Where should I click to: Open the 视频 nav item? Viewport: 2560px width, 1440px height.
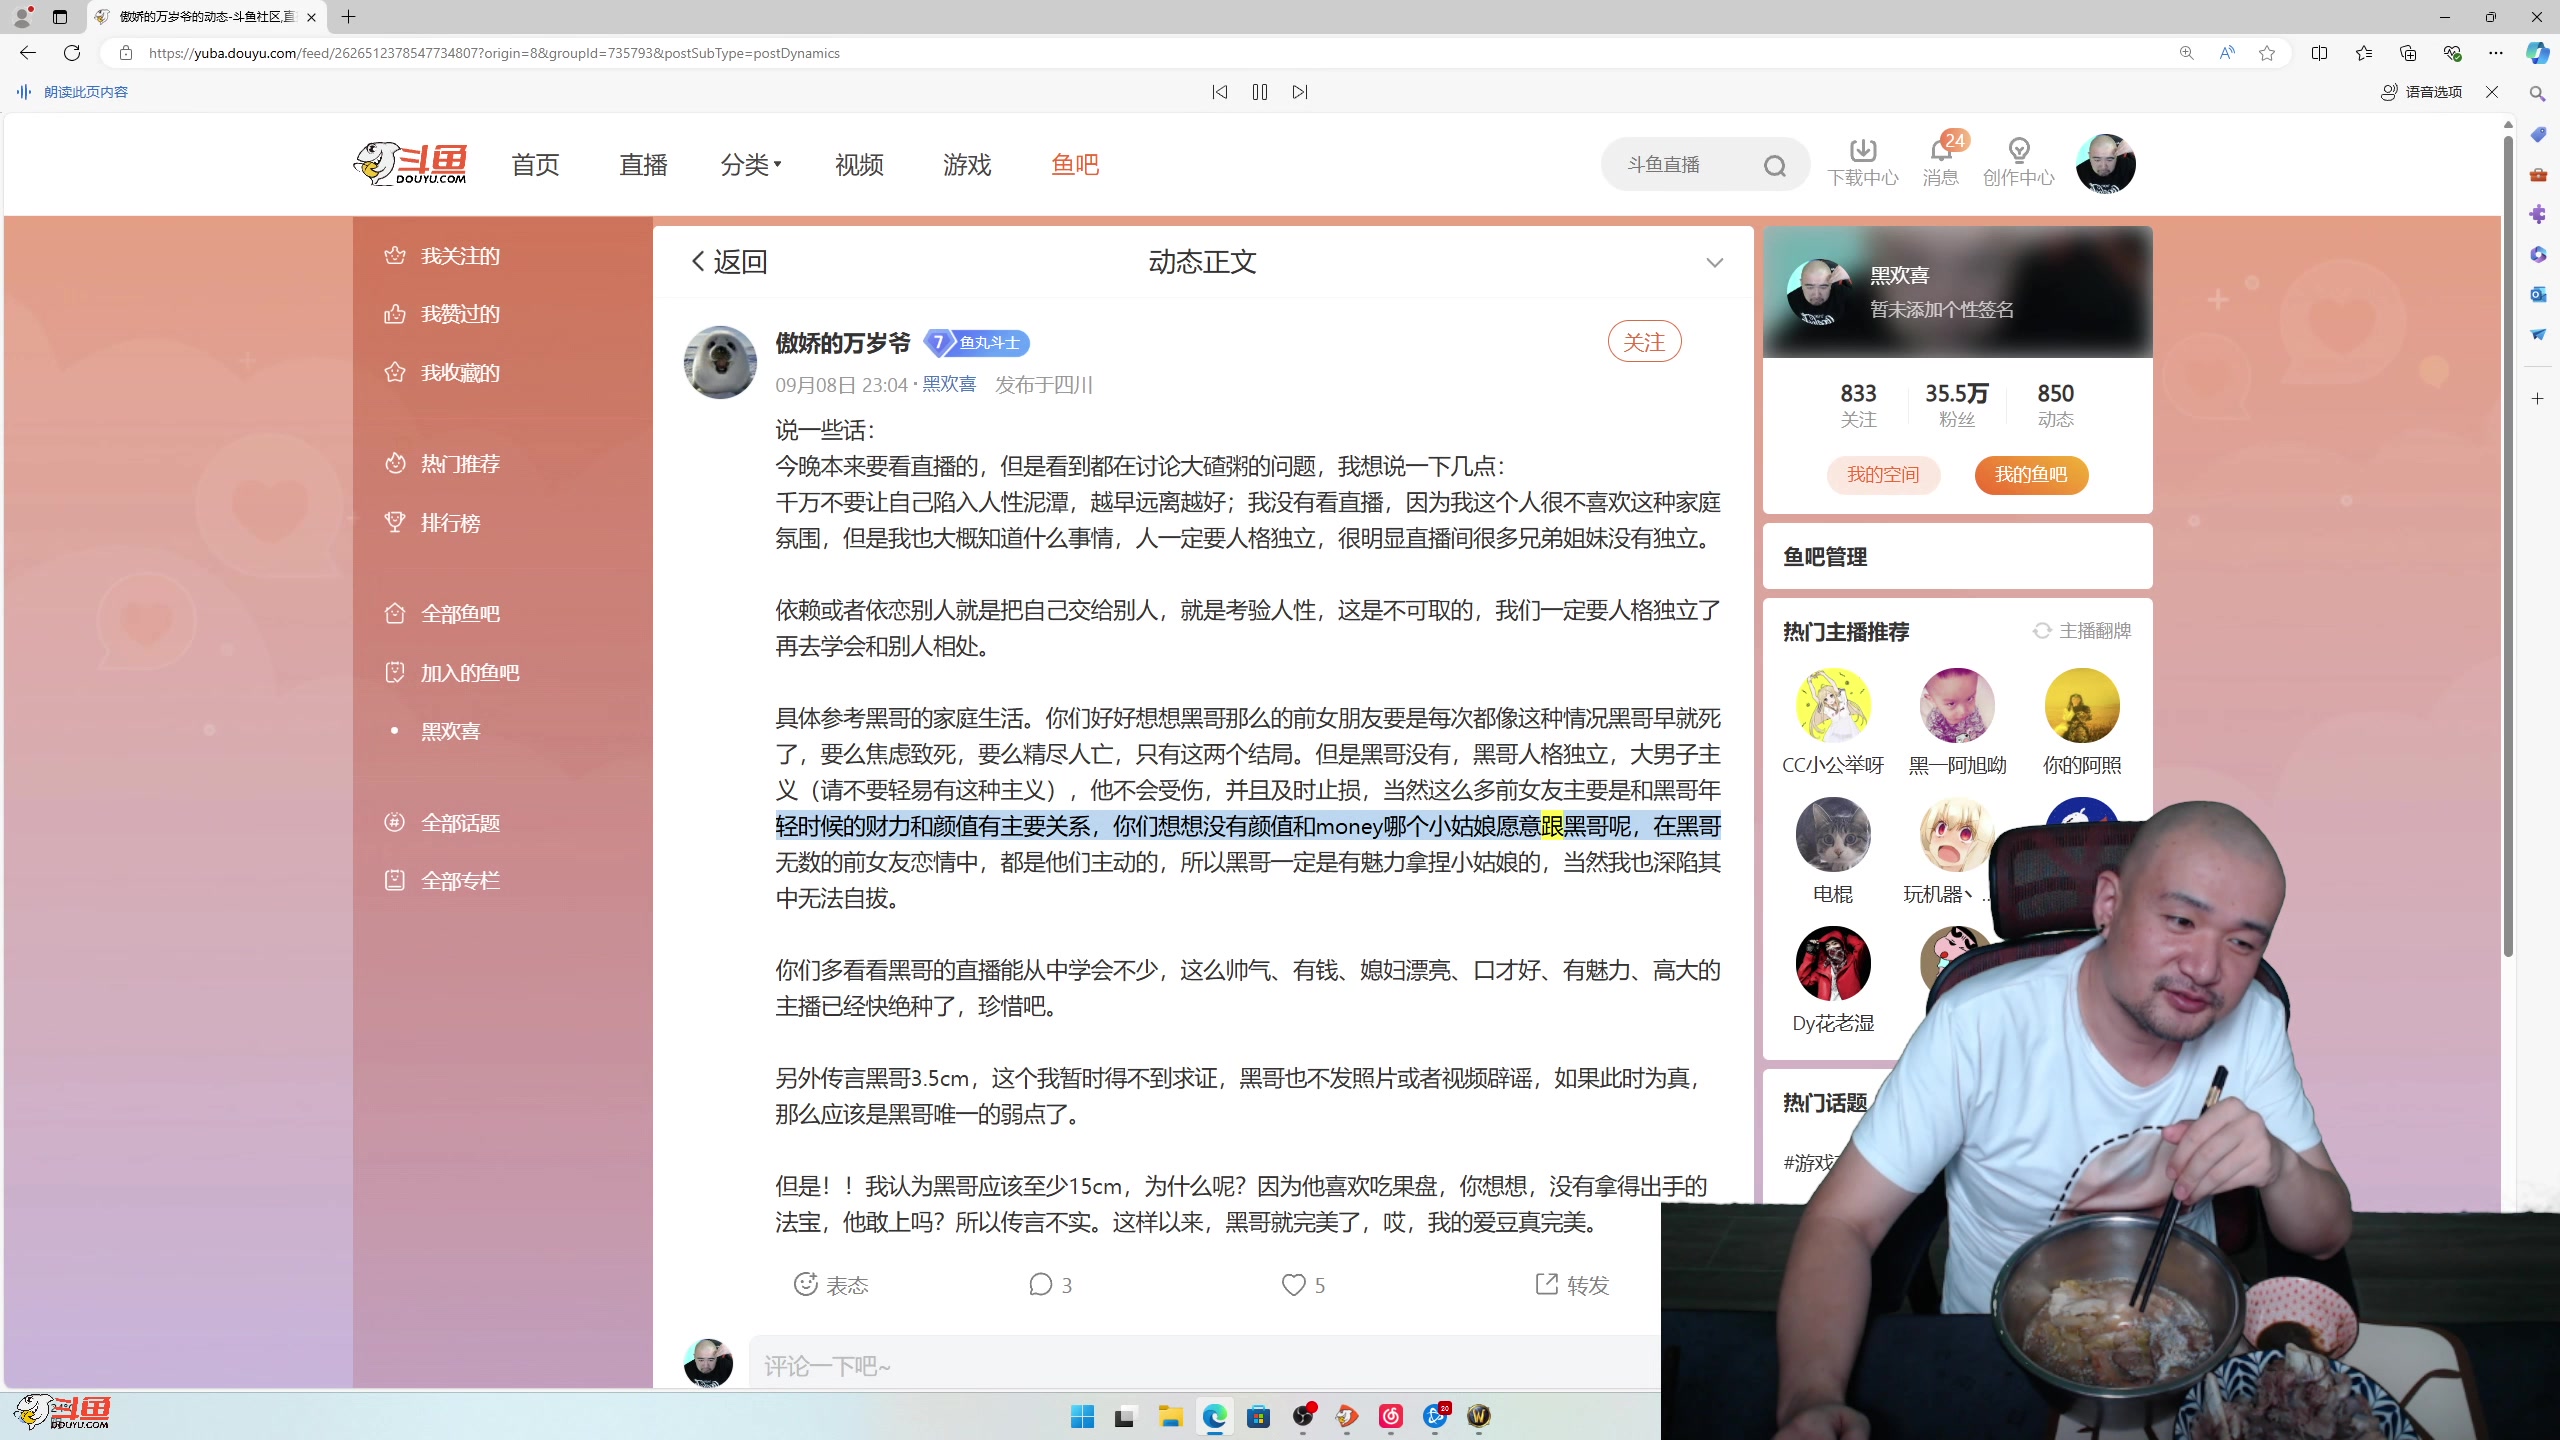pos(859,164)
